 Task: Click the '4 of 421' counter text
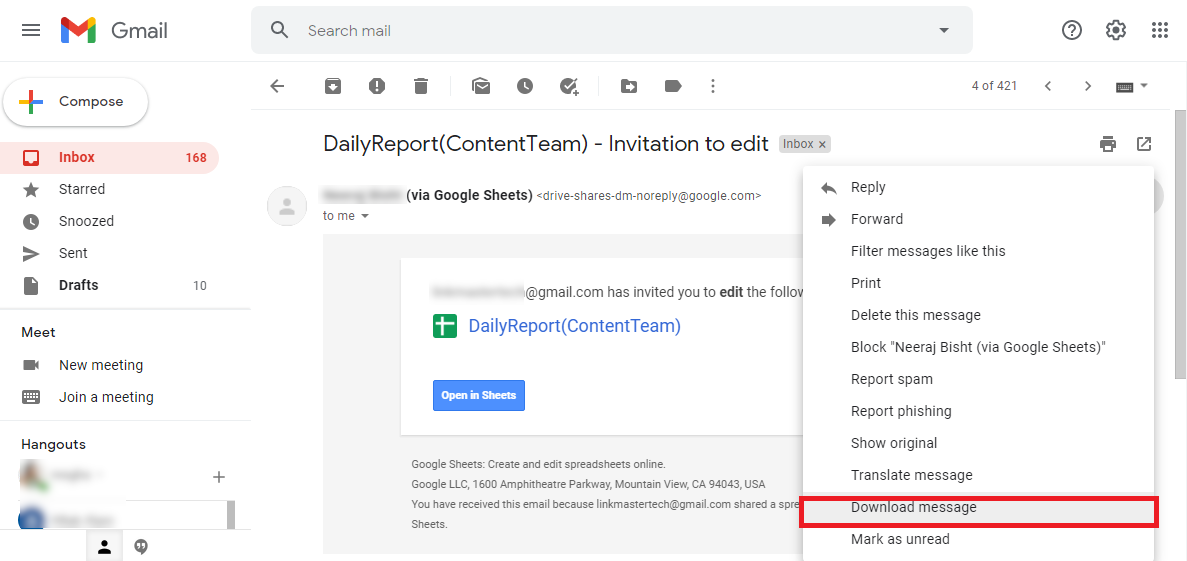click(994, 86)
